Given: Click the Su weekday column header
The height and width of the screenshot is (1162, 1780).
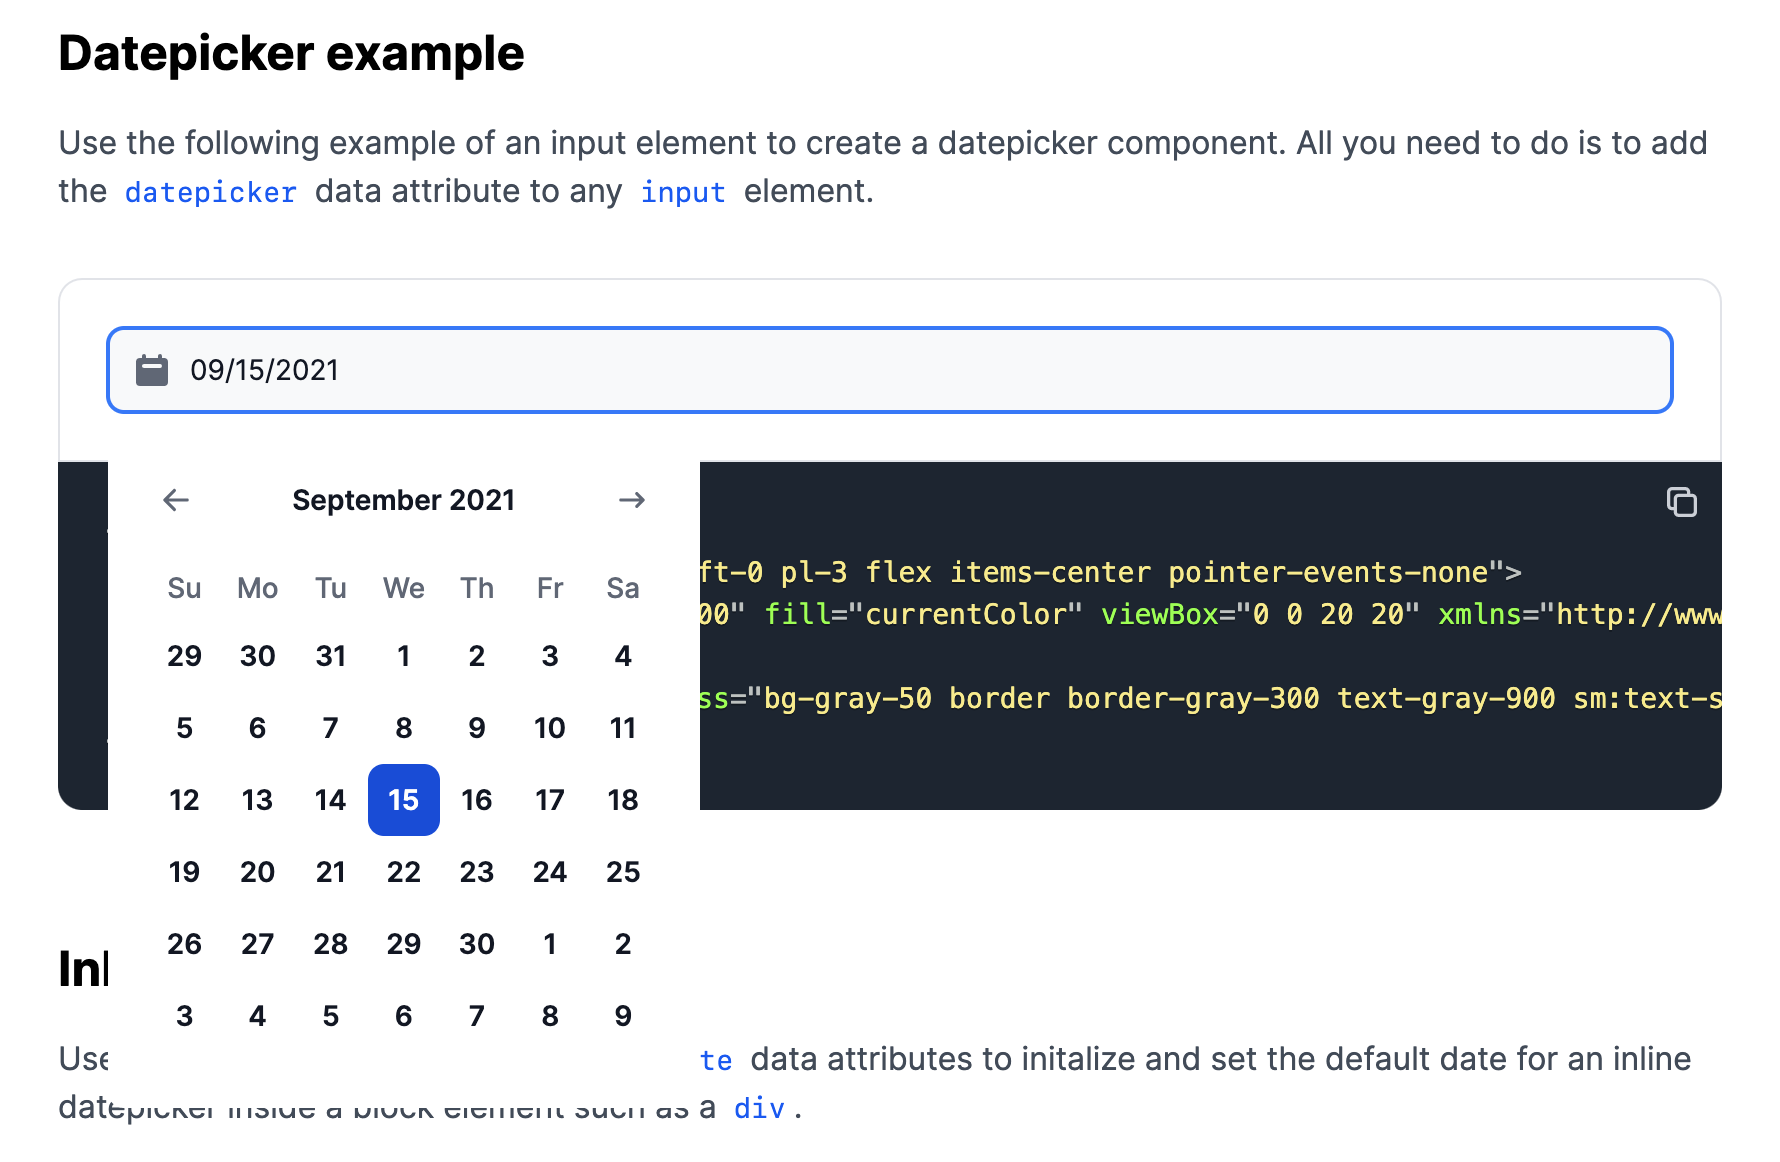Looking at the screenshot, I should [184, 588].
